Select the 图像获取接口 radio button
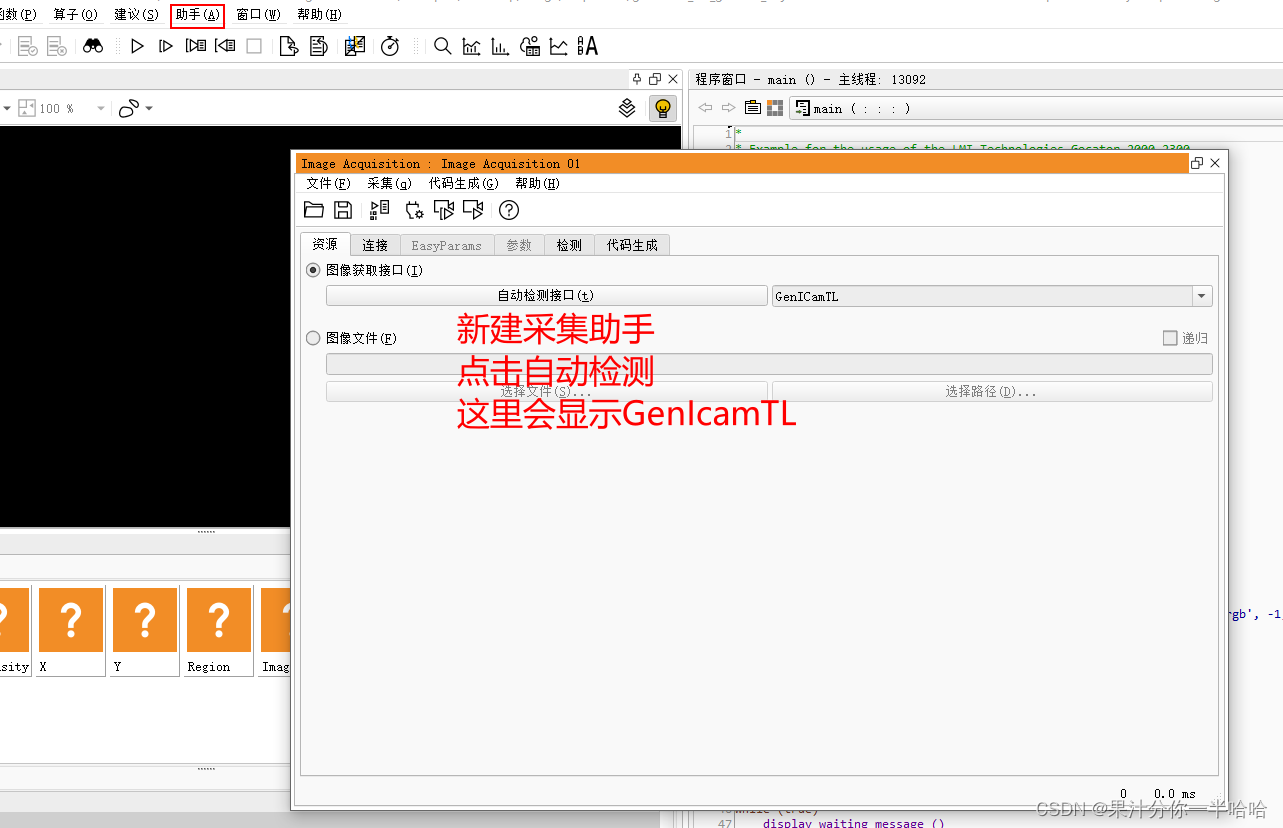Screen dimensions: 1283x828 tap(313, 270)
